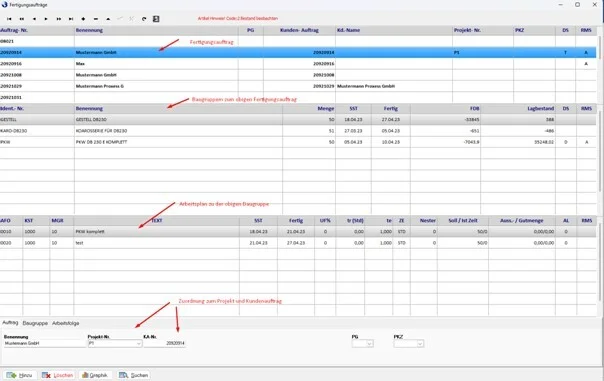Select order row 20920914 Mustermann GmbH
This screenshot has width=604, height=381.
pos(298,52)
